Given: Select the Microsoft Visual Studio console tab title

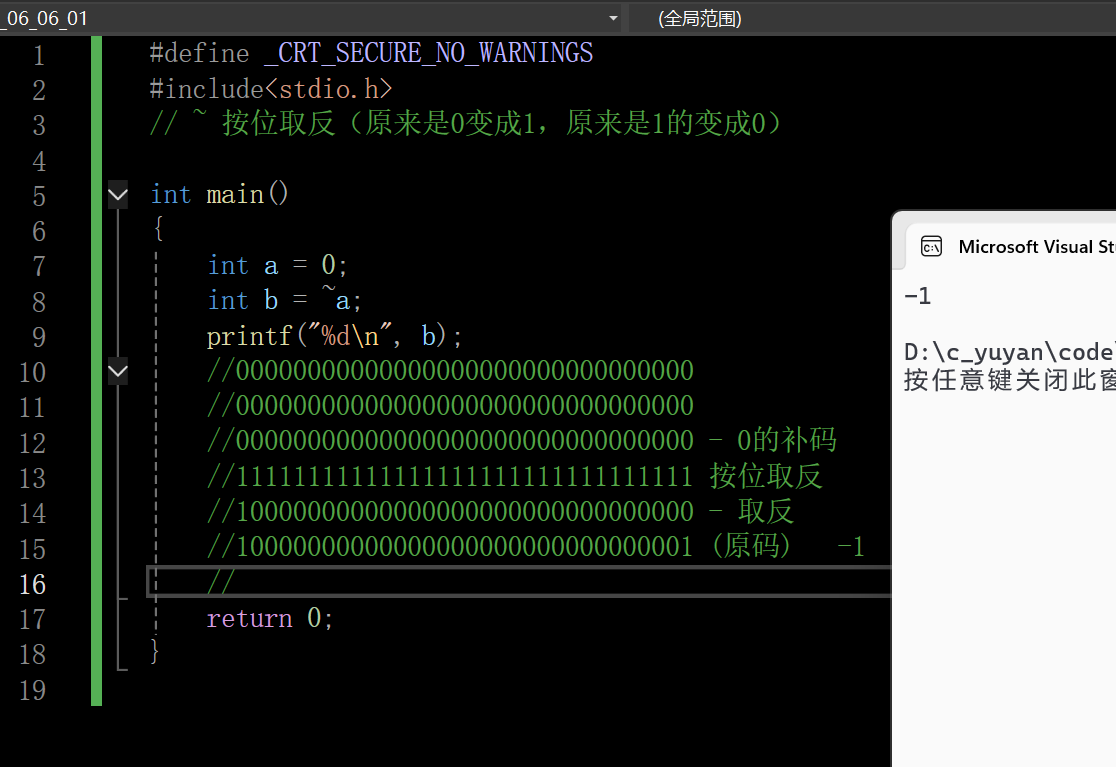Looking at the screenshot, I should (1036, 247).
